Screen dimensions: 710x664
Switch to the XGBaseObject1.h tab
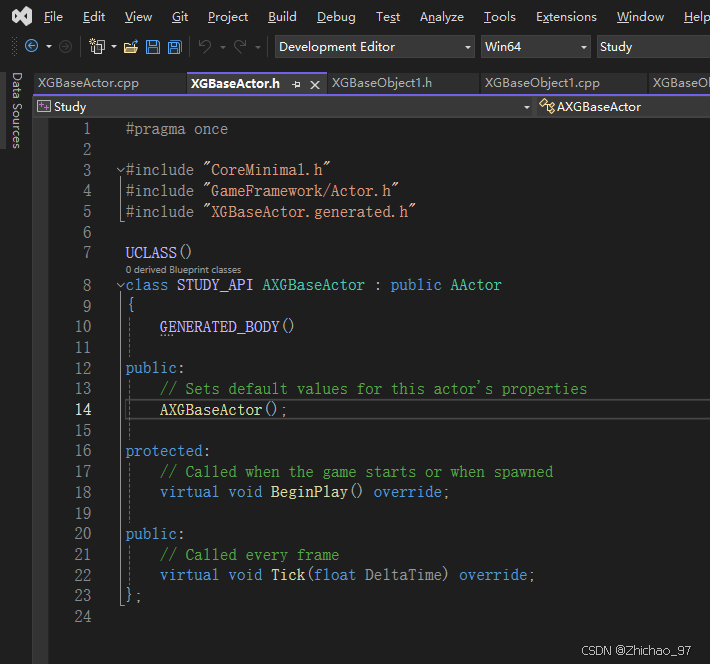point(381,83)
